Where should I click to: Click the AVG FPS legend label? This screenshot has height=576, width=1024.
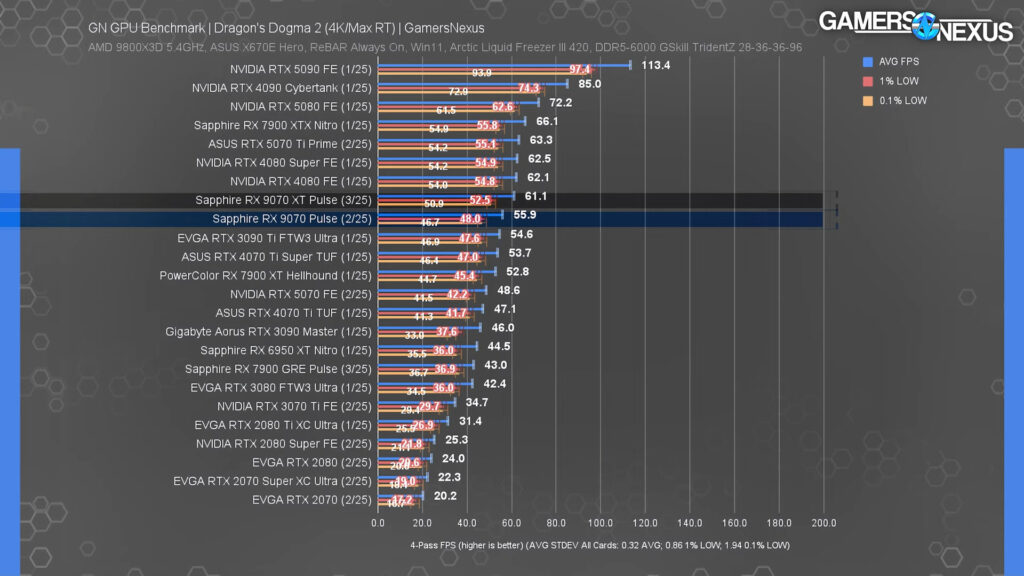pyautogui.click(x=899, y=62)
